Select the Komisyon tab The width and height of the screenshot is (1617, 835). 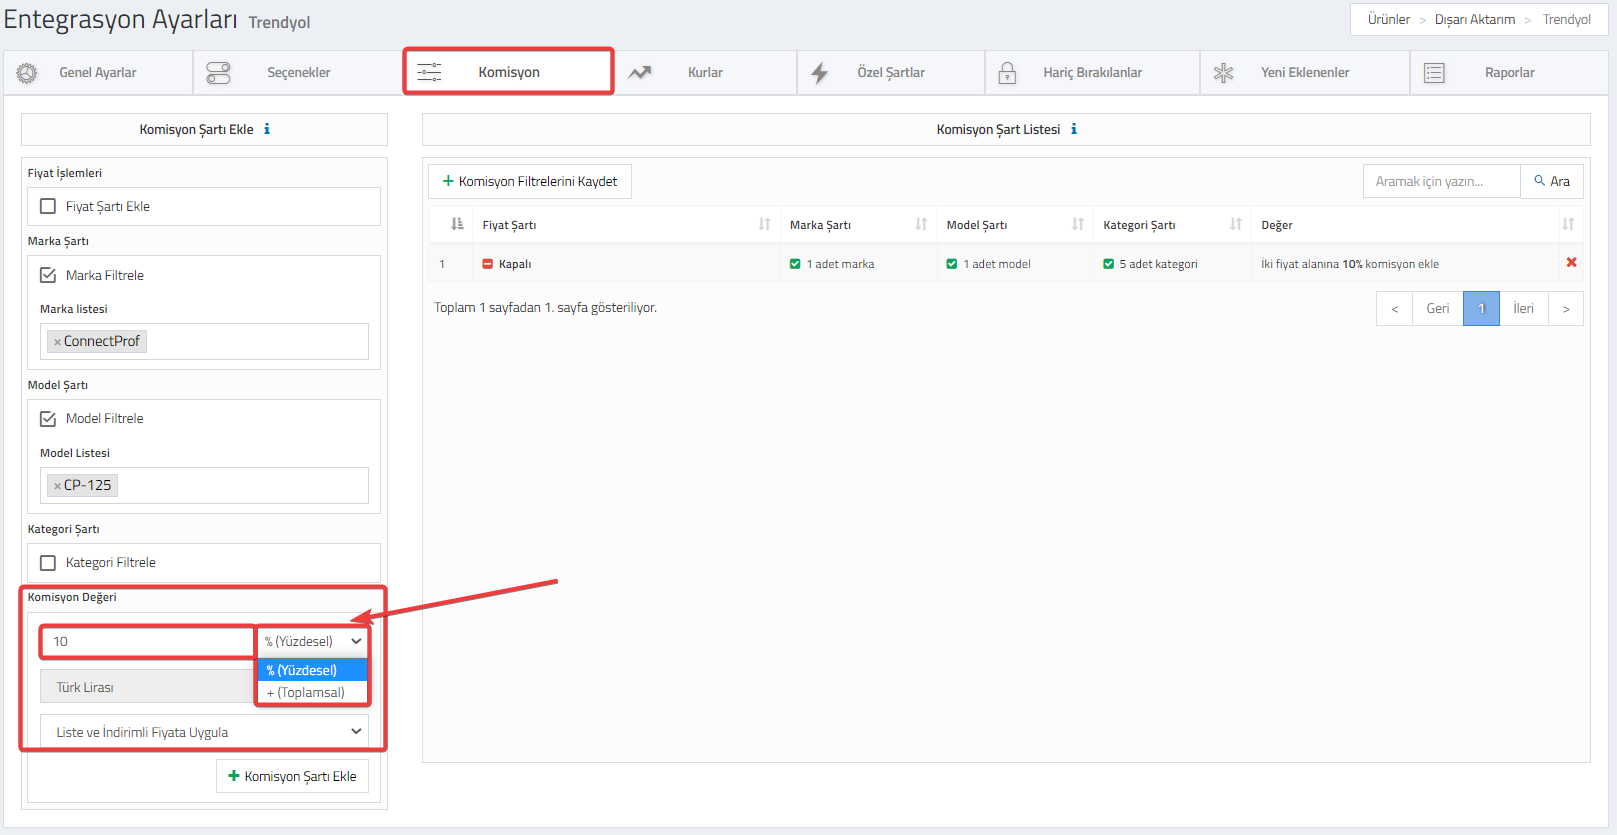509,72
